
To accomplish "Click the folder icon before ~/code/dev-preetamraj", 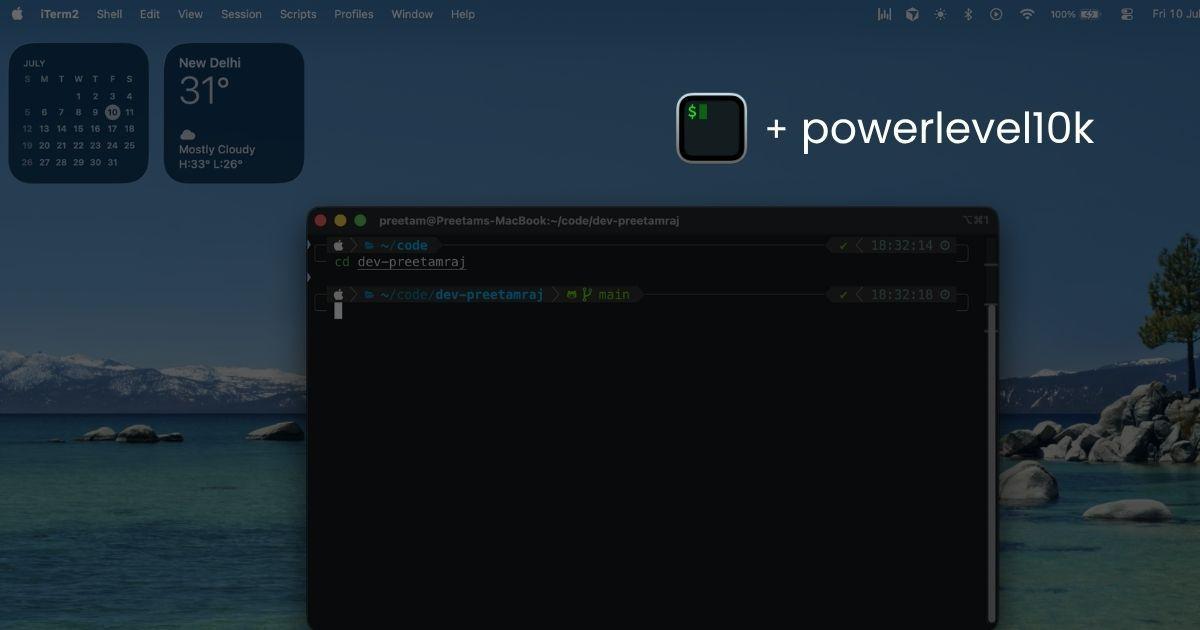I will (369, 294).
